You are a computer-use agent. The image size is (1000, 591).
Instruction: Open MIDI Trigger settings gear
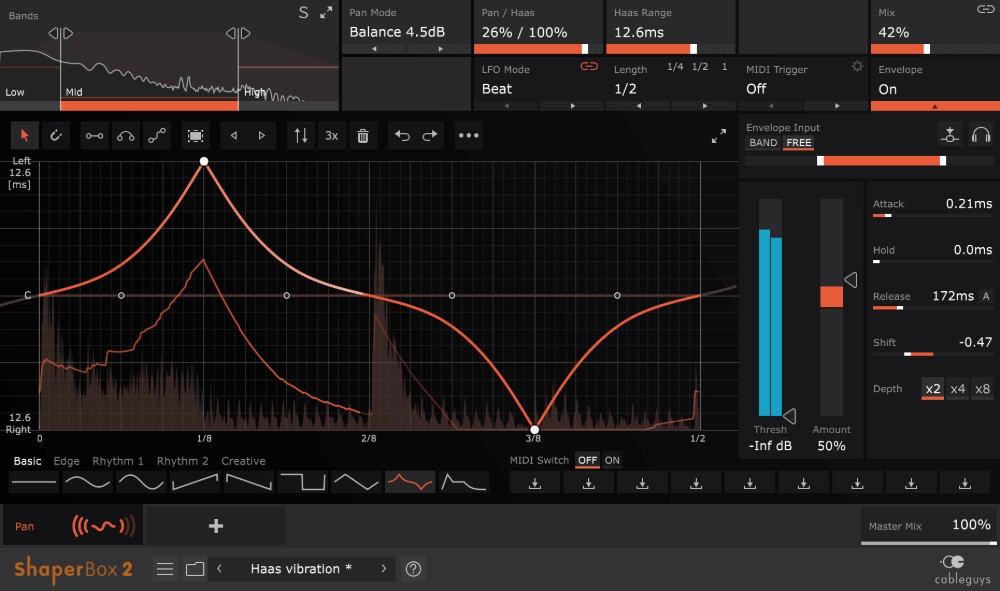click(x=857, y=67)
